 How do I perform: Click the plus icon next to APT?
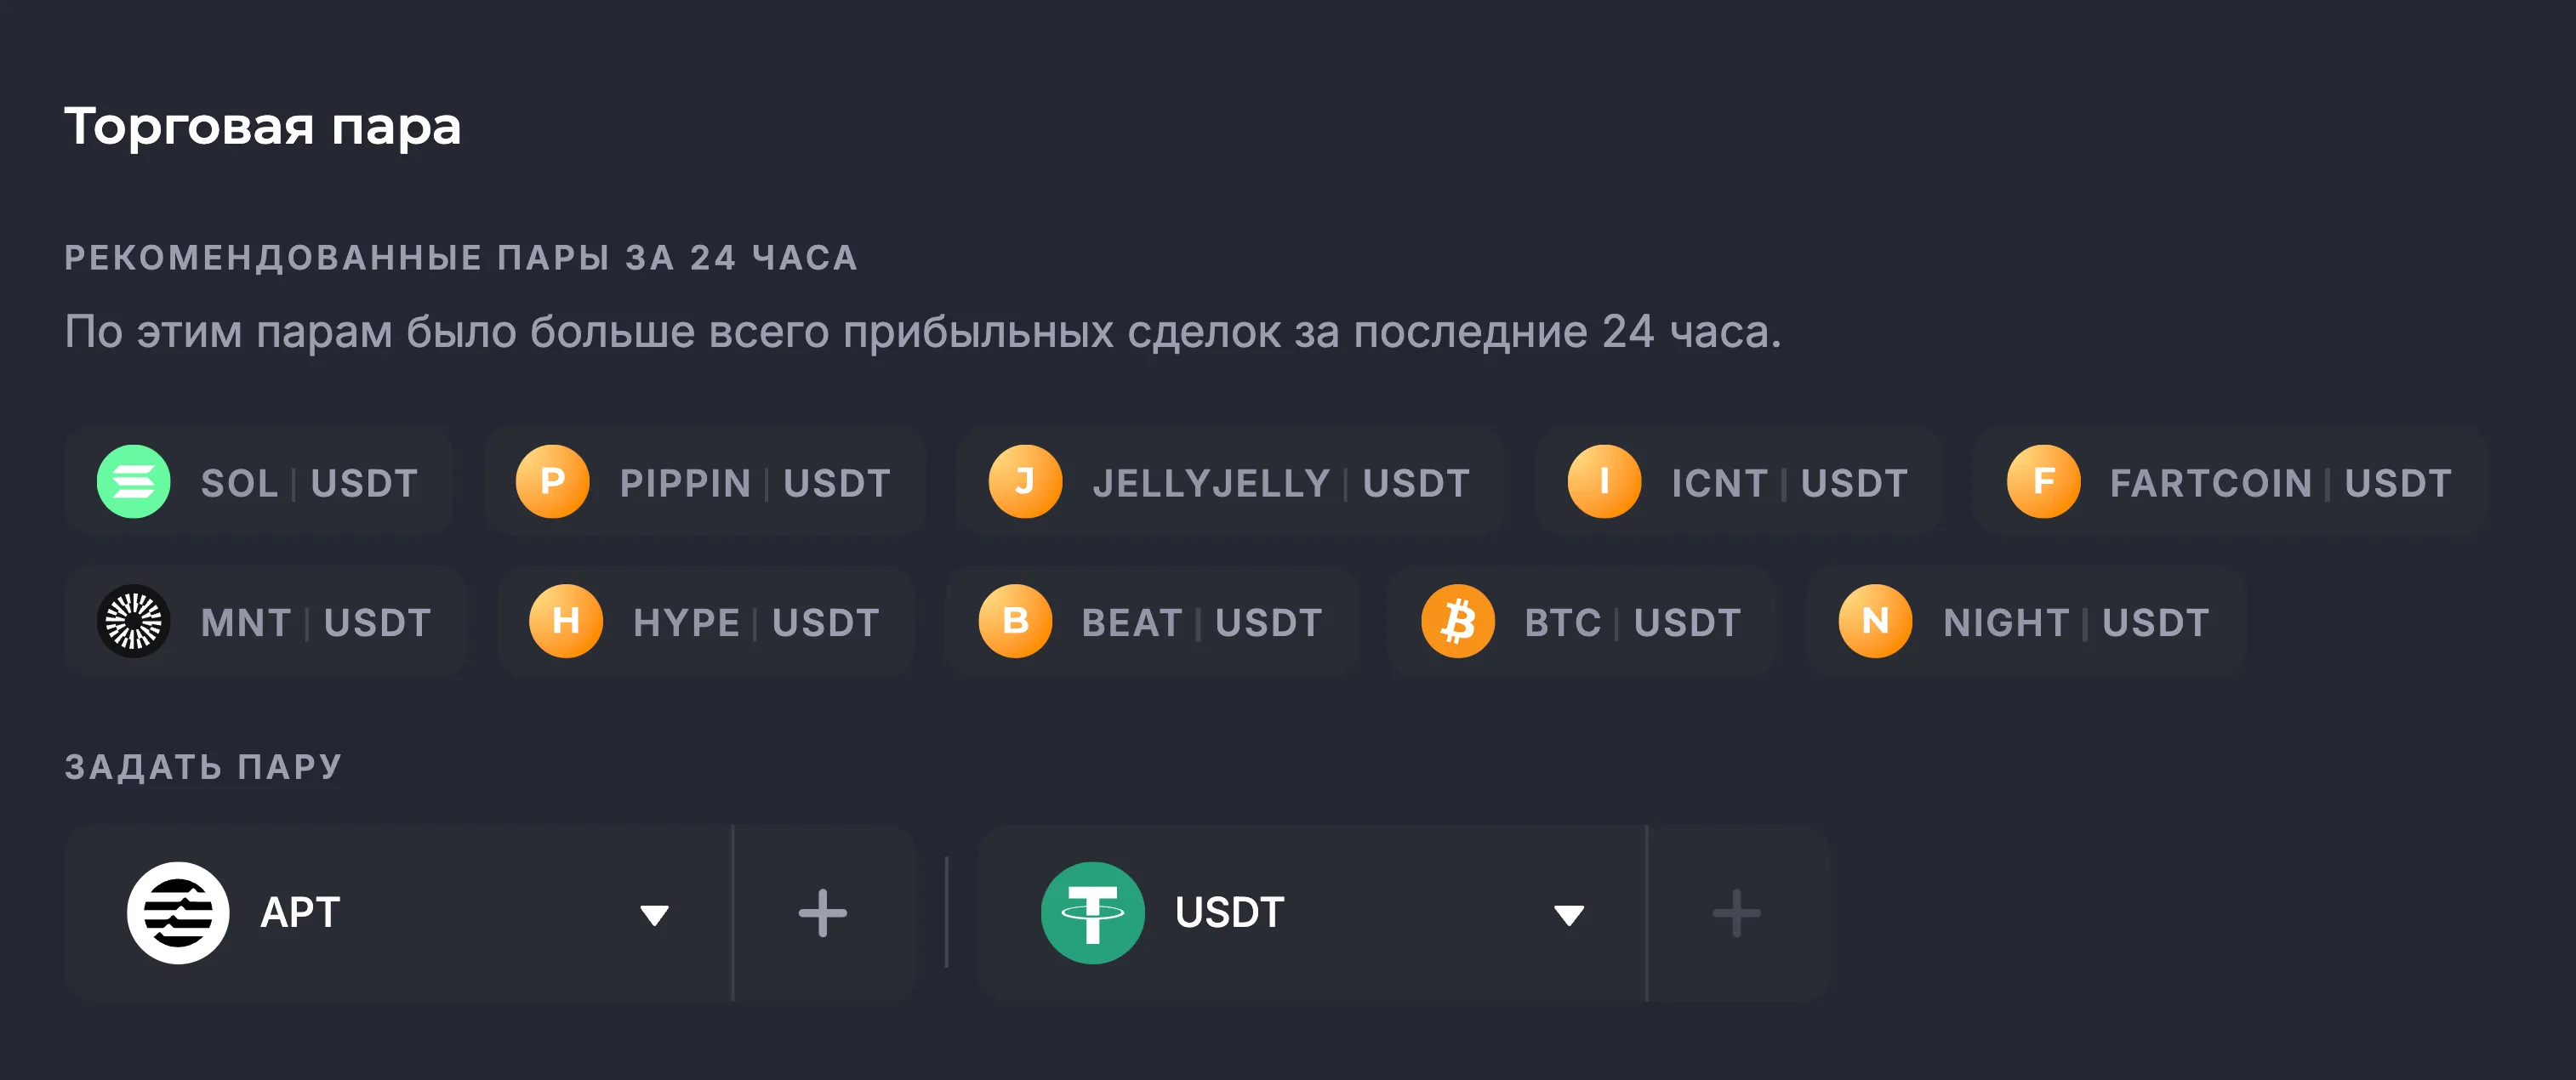point(822,912)
